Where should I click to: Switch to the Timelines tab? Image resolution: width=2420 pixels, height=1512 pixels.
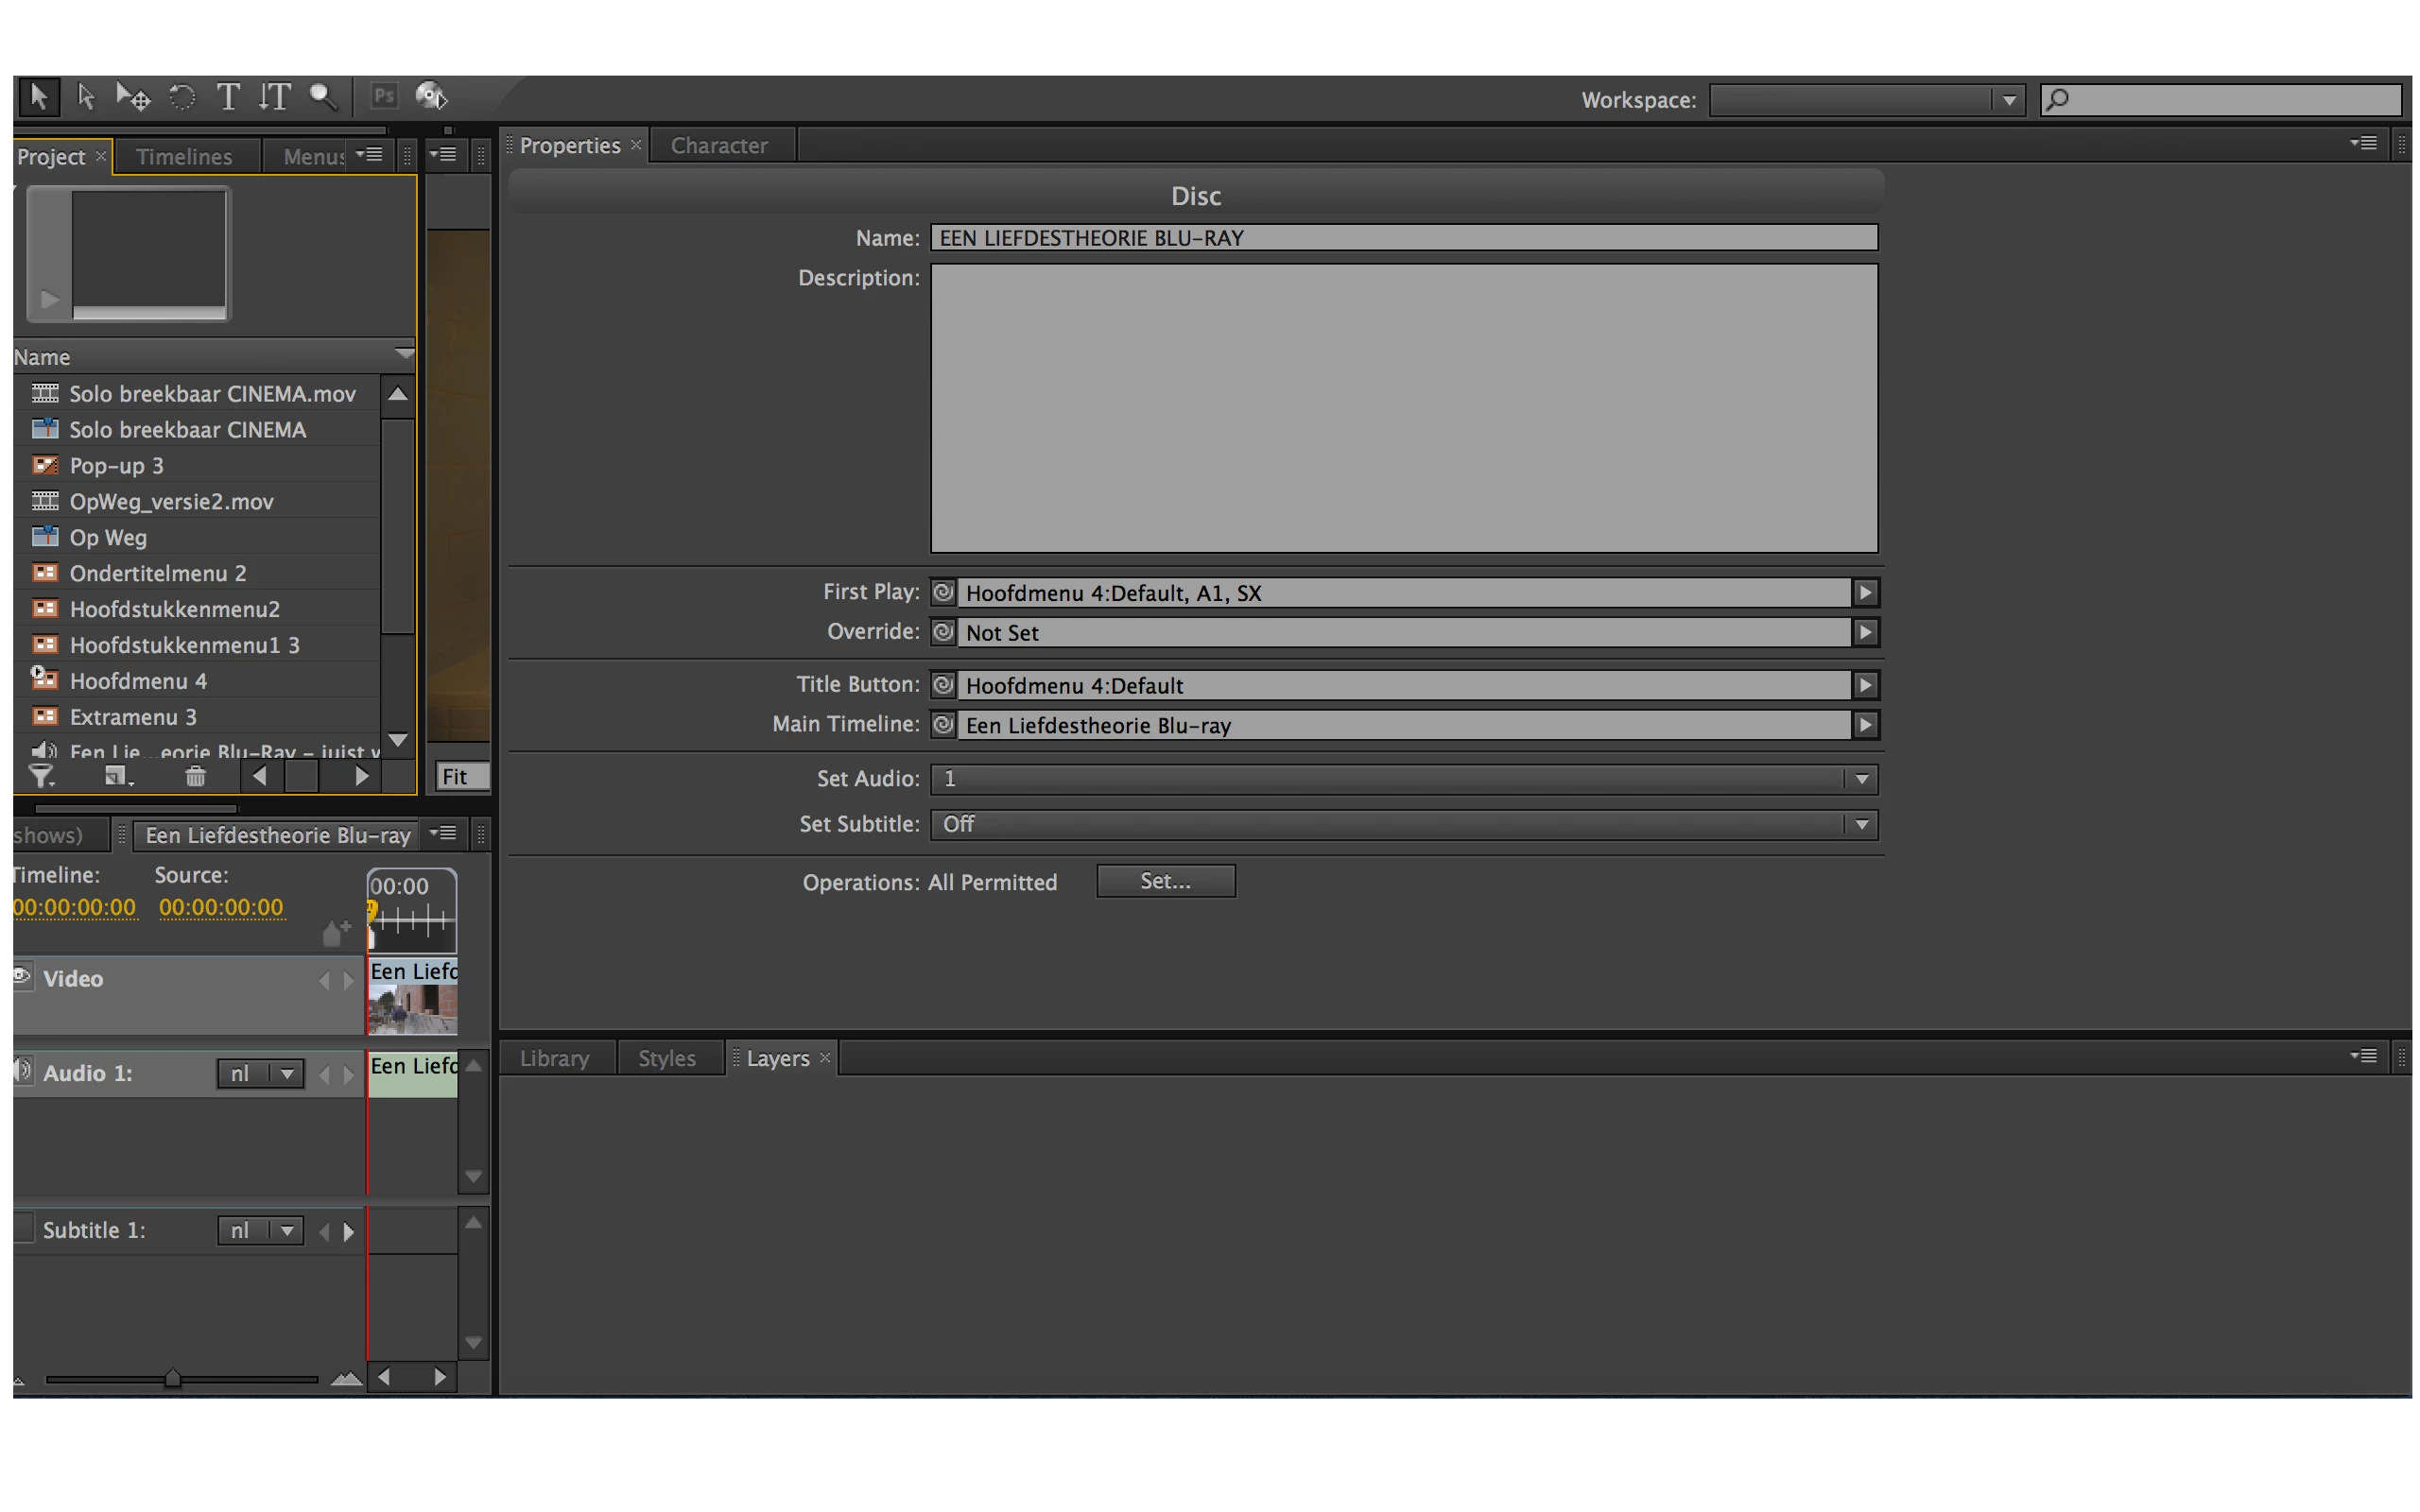(184, 157)
